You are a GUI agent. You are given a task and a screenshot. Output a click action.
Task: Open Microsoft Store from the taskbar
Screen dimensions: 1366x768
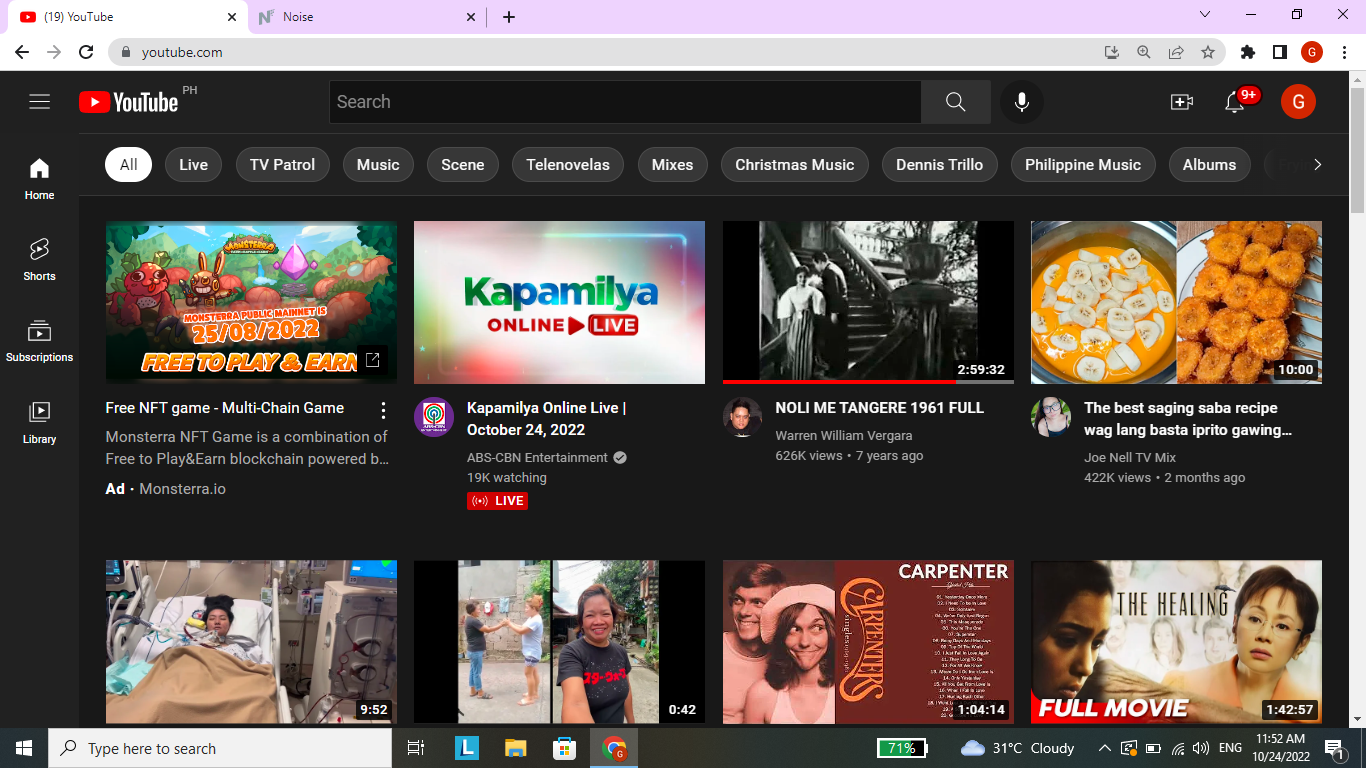pos(564,748)
